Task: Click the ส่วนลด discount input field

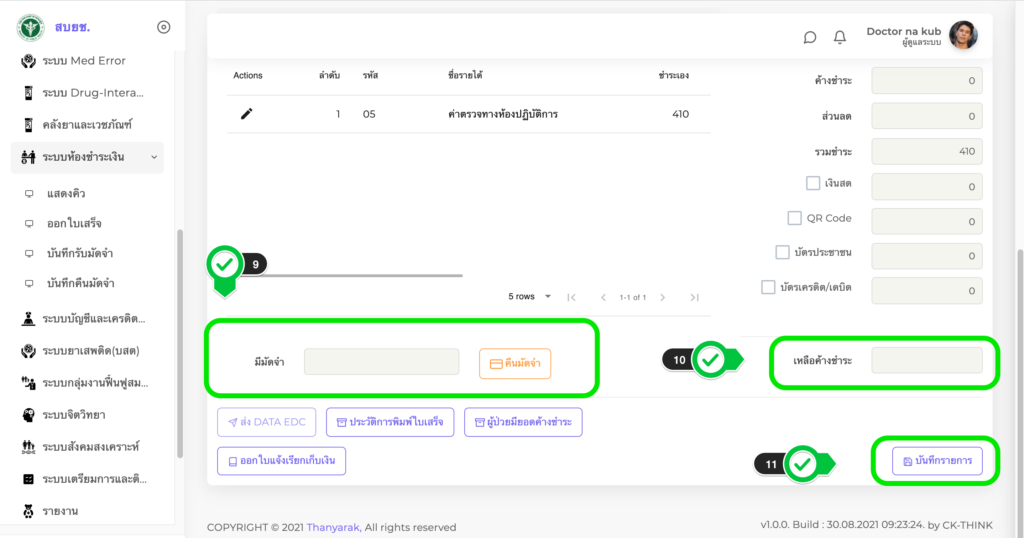Action: point(926,117)
